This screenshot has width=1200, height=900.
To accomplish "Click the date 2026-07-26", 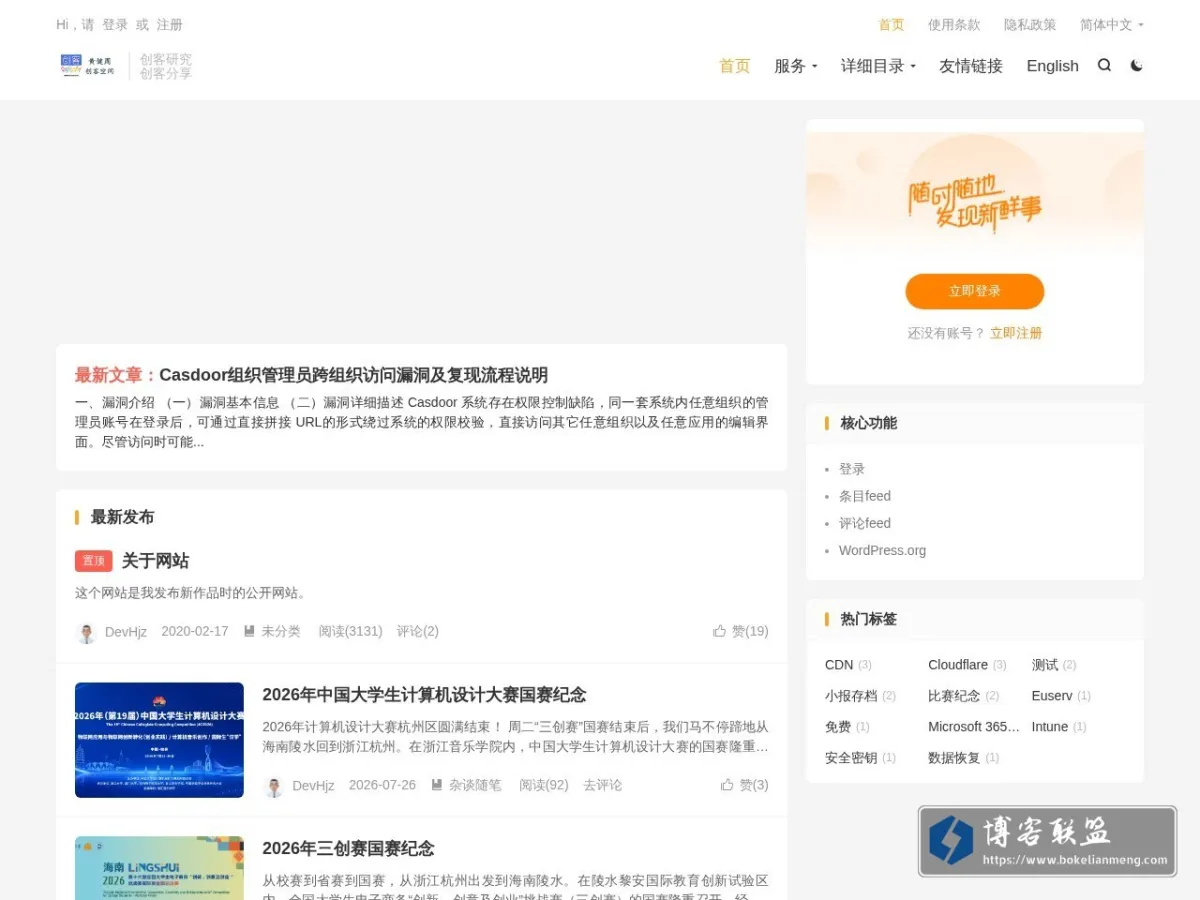I will tap(382, 785).
